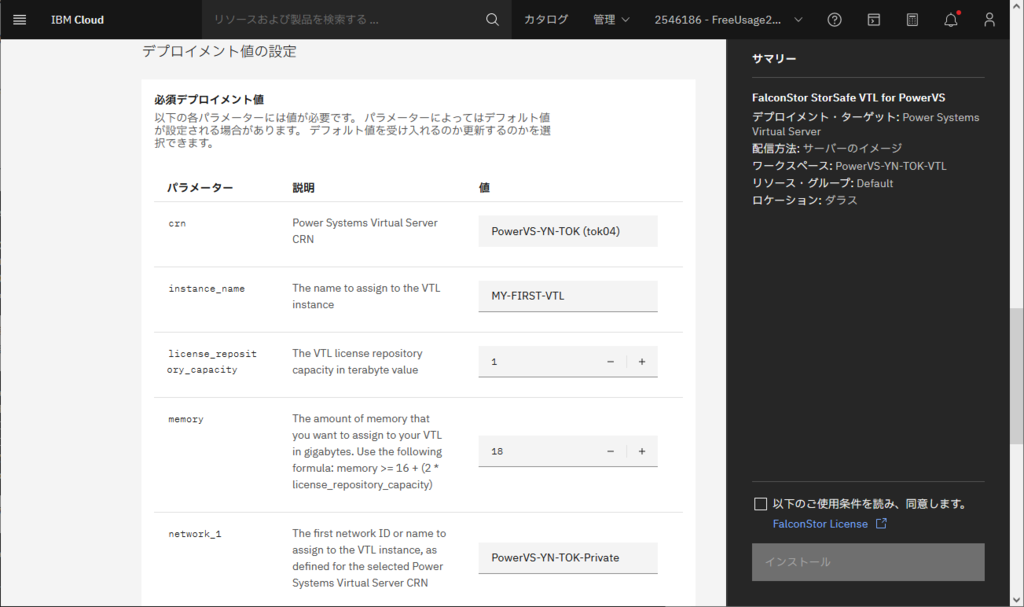Click the 説明 column header
Screen dimensions: 1024x607
click(303, 188)
